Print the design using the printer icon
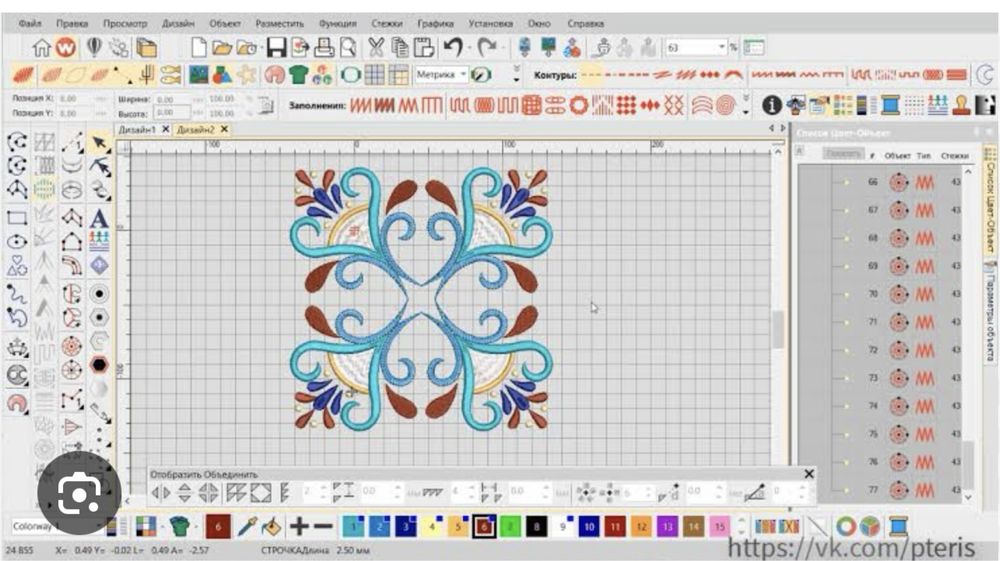 coord(324,47)
